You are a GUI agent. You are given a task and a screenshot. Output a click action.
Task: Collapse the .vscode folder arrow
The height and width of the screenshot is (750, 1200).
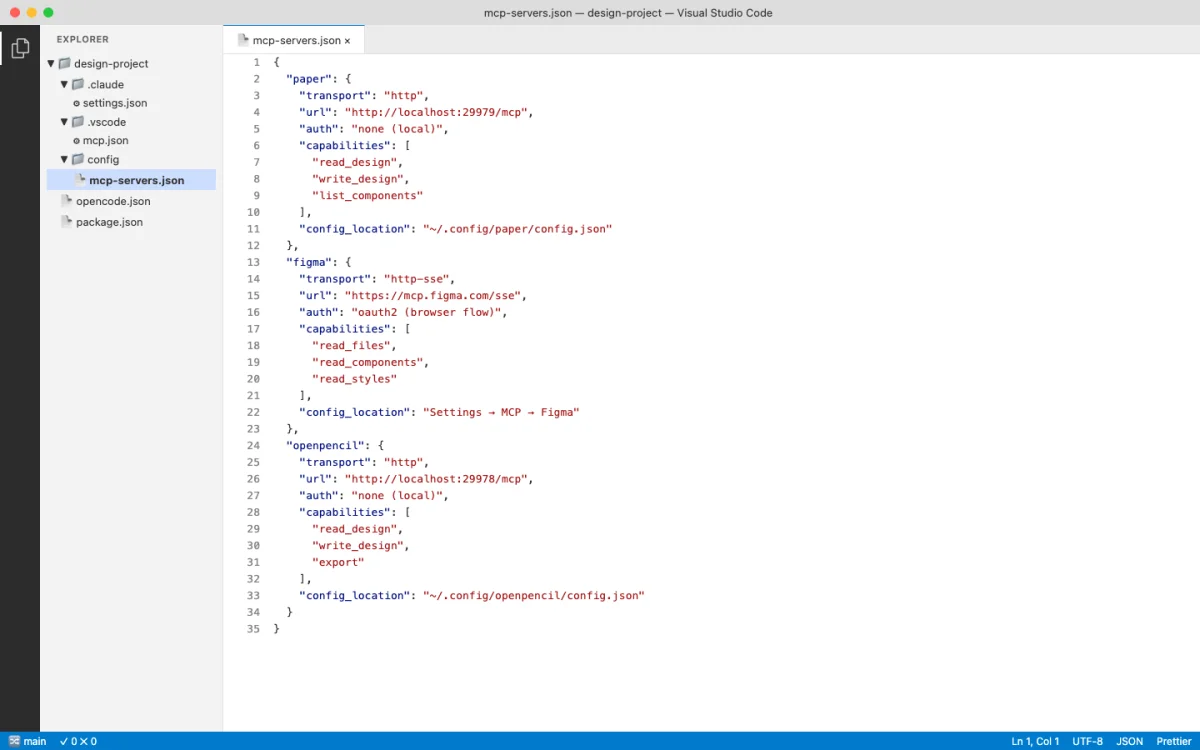click(64, 122)
